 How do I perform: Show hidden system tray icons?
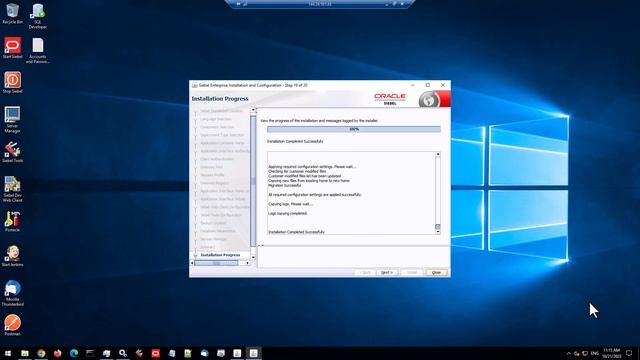(569, 353)
